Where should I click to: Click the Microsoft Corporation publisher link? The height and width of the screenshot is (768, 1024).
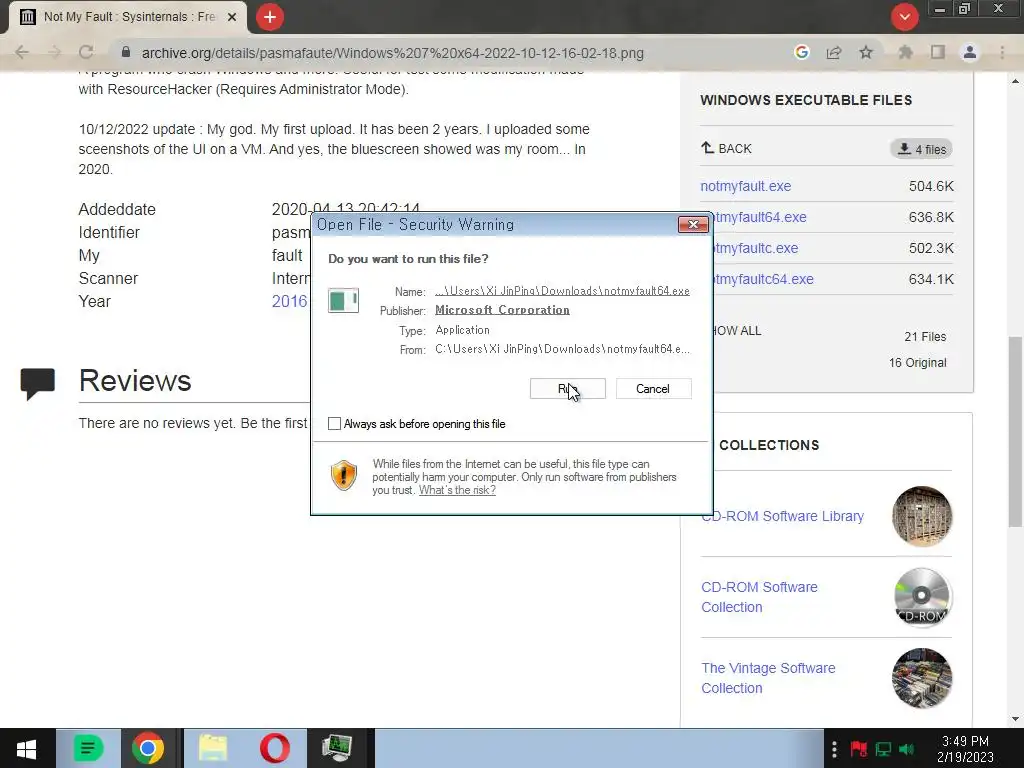tap(502, 310)
